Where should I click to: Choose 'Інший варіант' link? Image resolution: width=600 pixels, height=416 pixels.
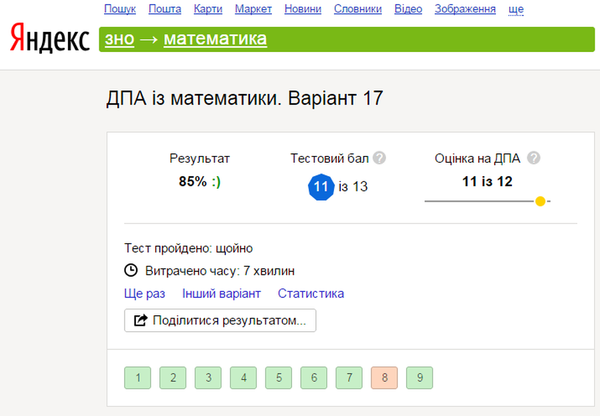click(221, 294)
